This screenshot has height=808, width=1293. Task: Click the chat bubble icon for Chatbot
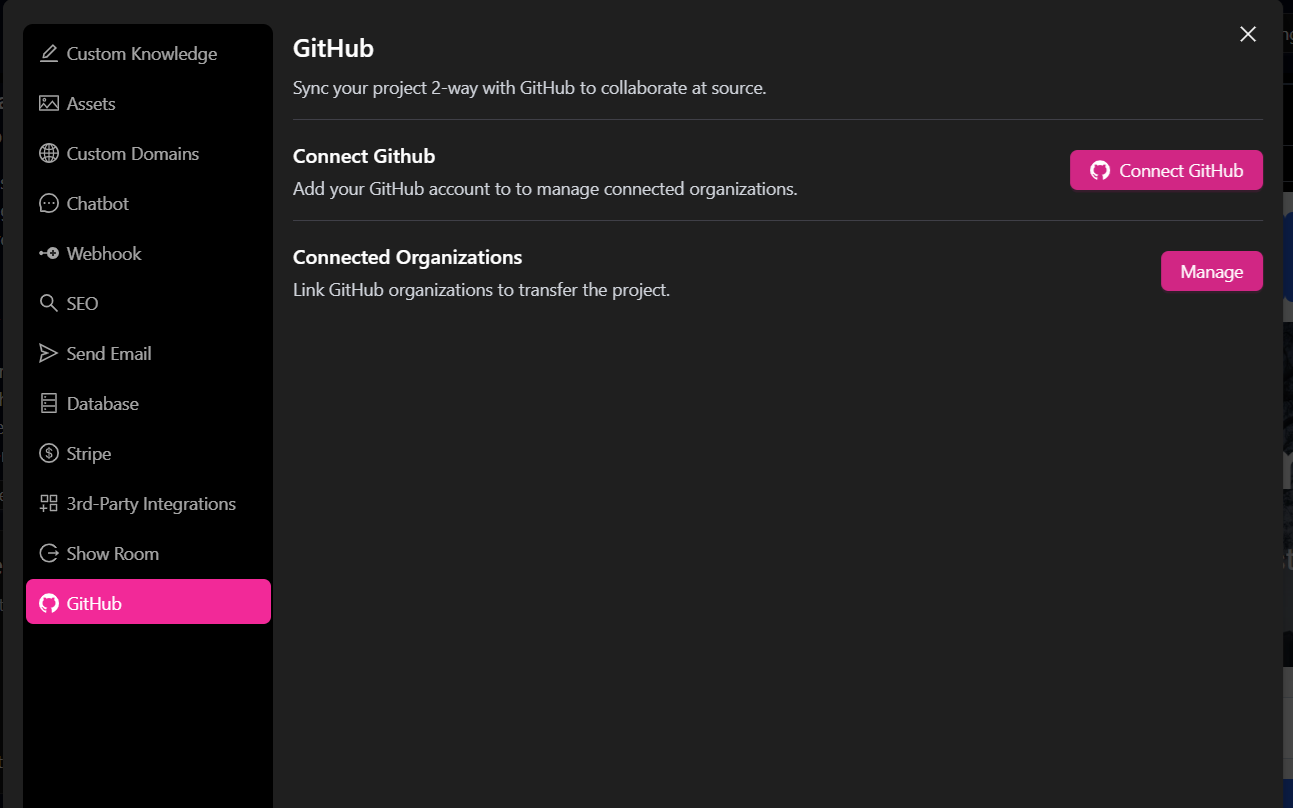[48, 204]
